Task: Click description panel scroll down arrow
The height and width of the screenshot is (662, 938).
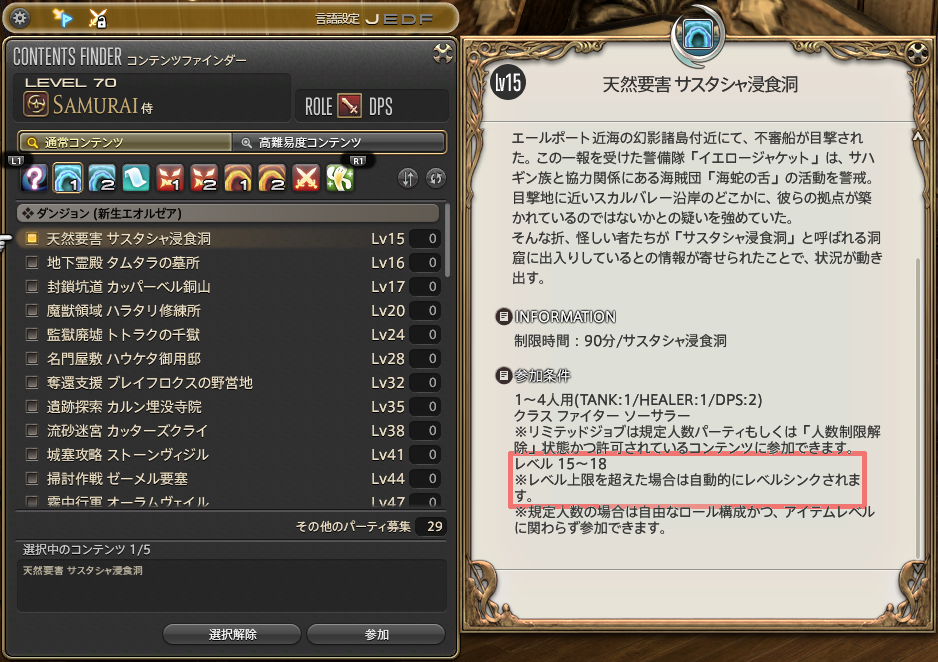Action: point(918,568)
